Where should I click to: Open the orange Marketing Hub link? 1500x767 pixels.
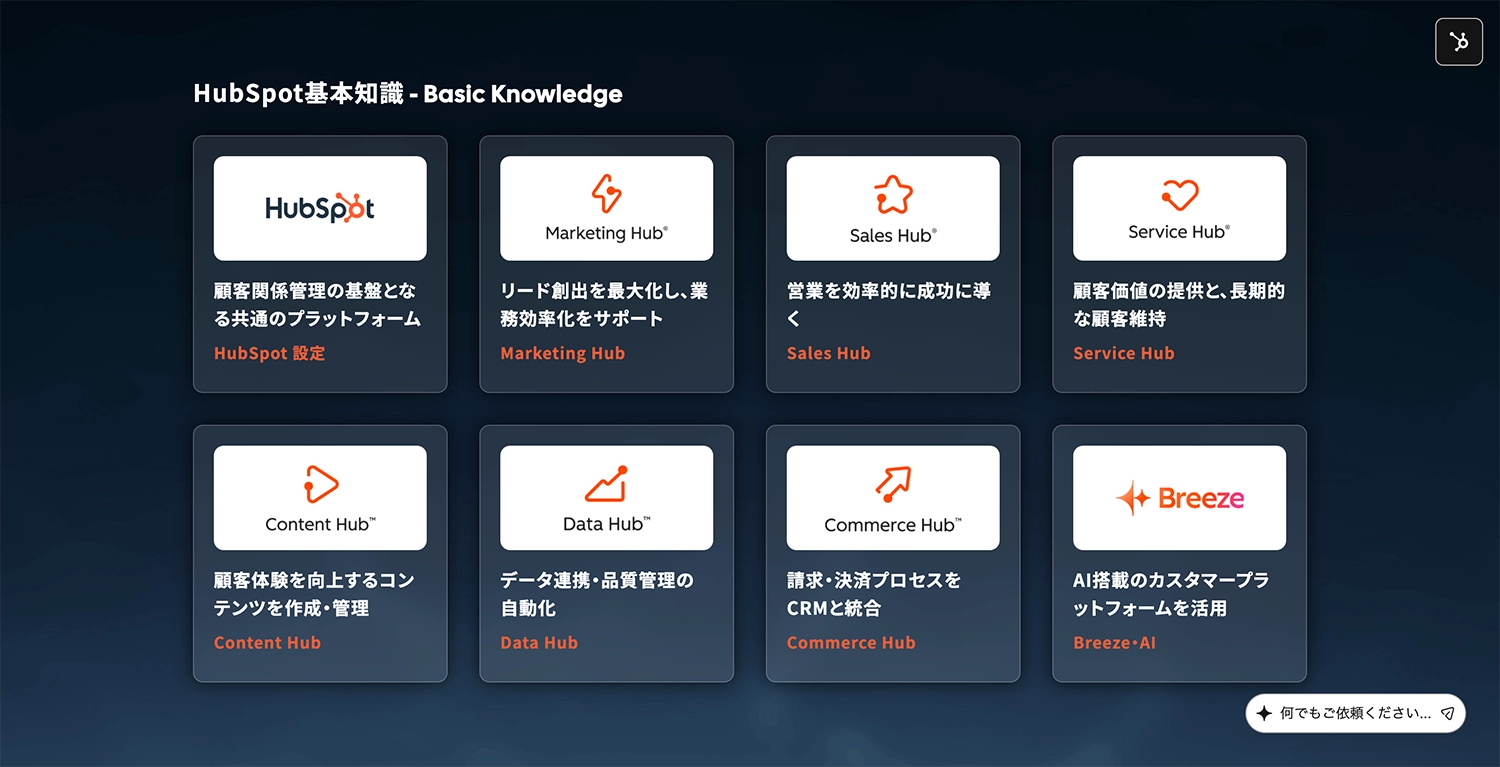(x=563, y=353)
